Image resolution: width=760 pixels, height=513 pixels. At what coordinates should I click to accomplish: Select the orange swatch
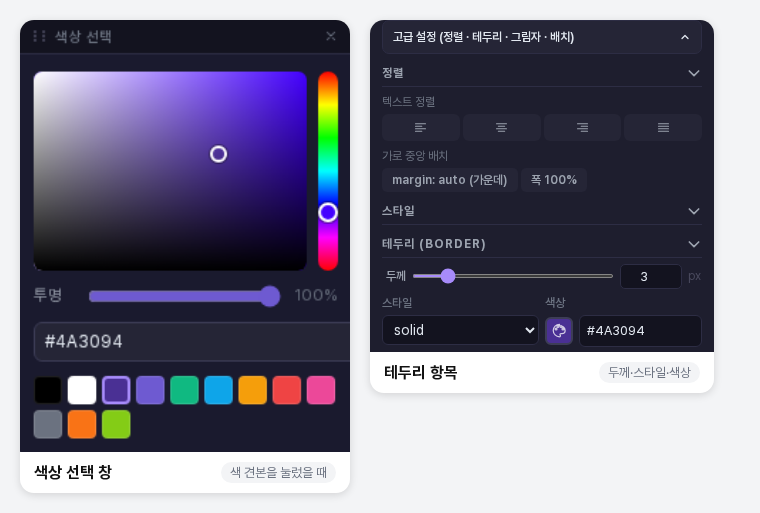pyautogui.click(x=82, y=424)
